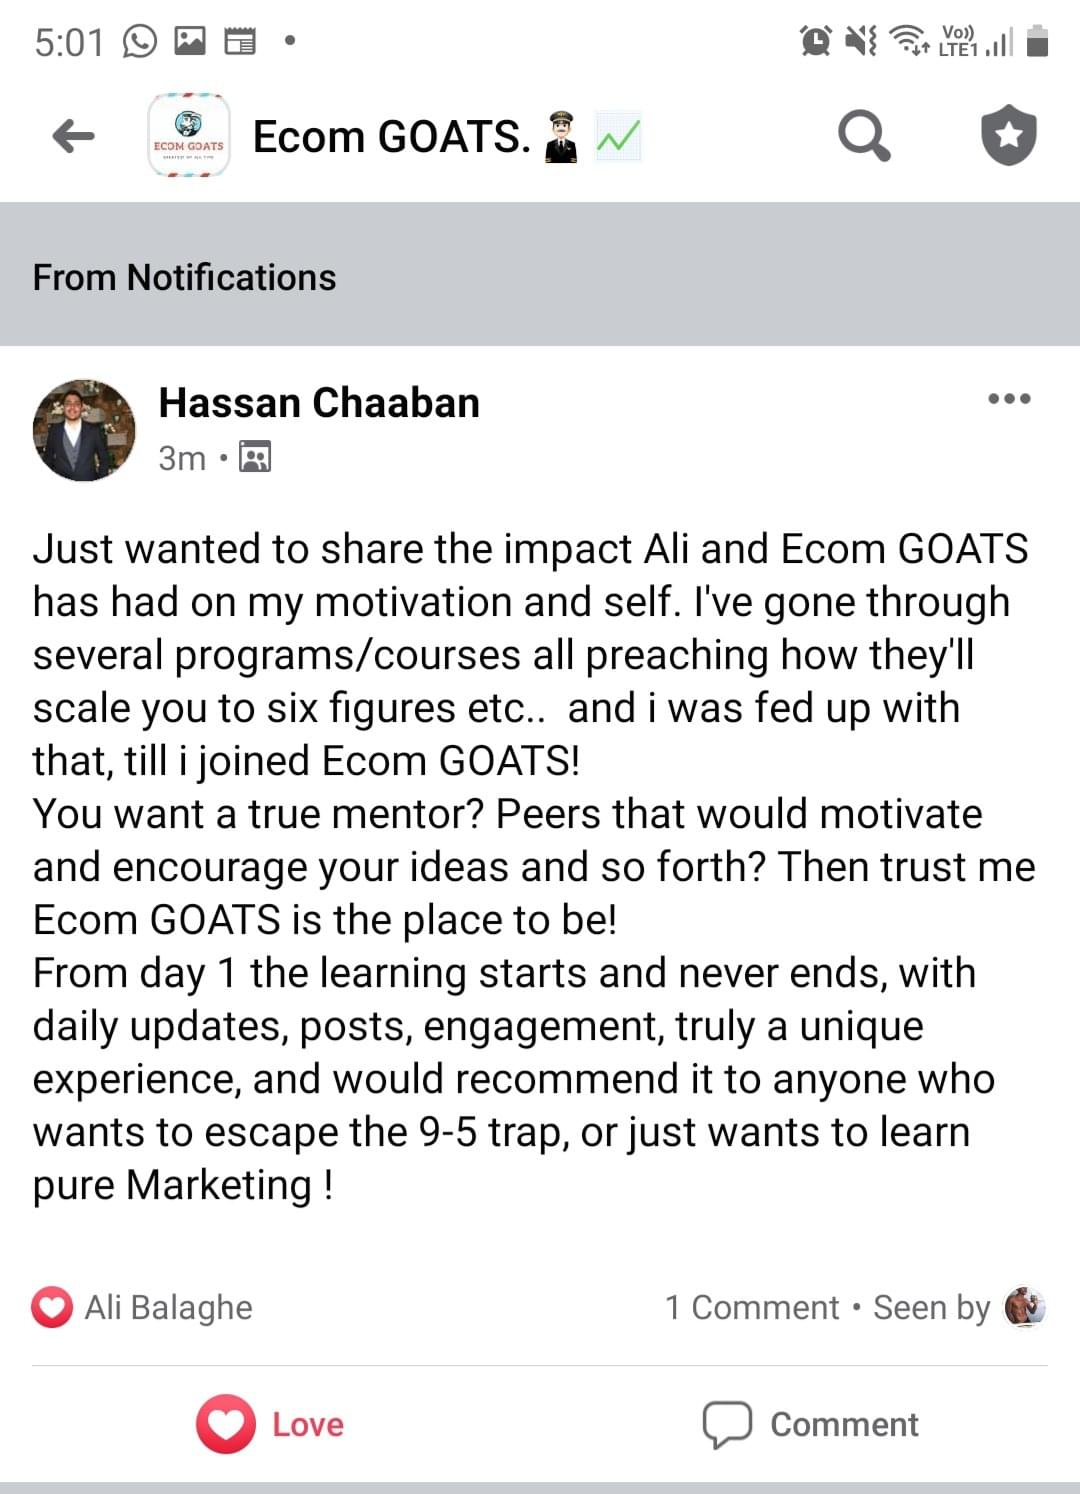The width and height of the screenshot is (1080, 1494).
Task: Open Ali Balaghe reaction list
Action: [x=168, y=1307]
